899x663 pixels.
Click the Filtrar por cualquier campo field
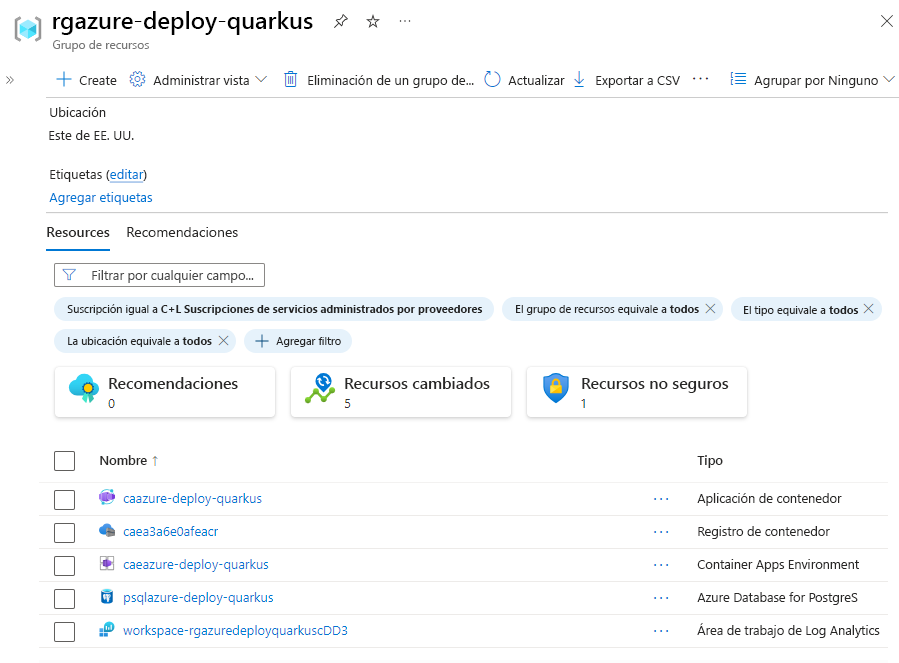point(159,274)
